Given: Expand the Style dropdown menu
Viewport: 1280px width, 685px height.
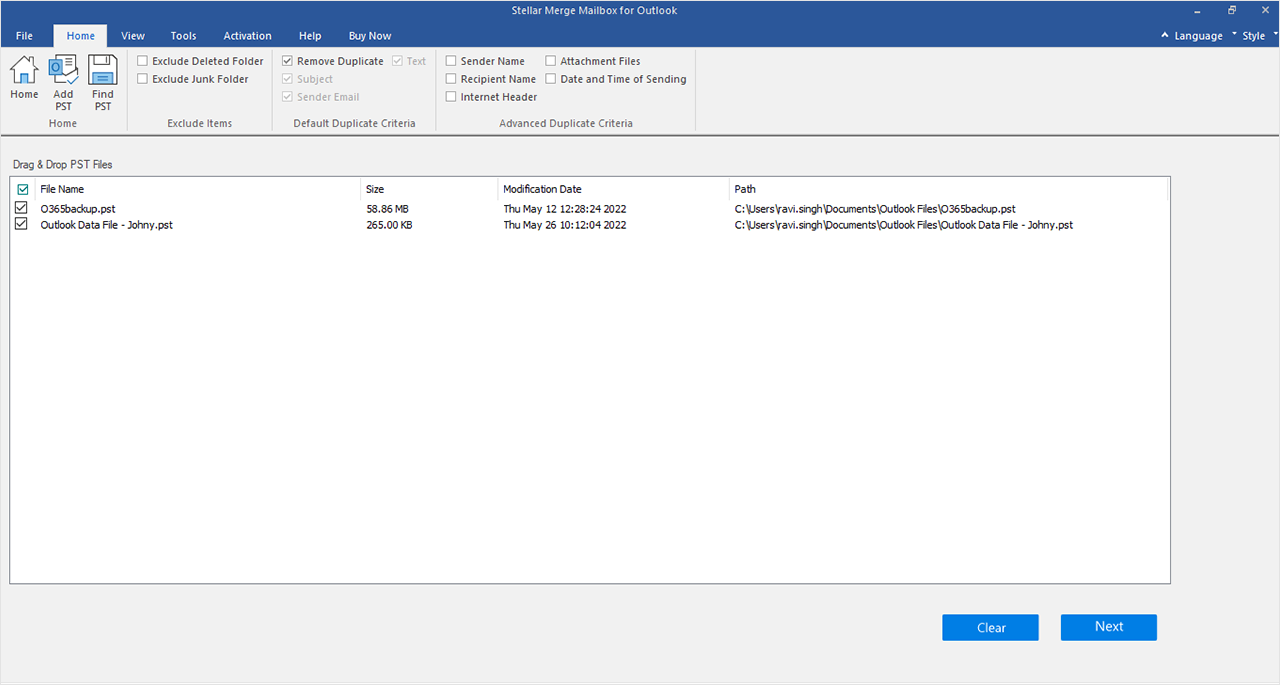Looking at the screenshot, I should click(1253, 36).
